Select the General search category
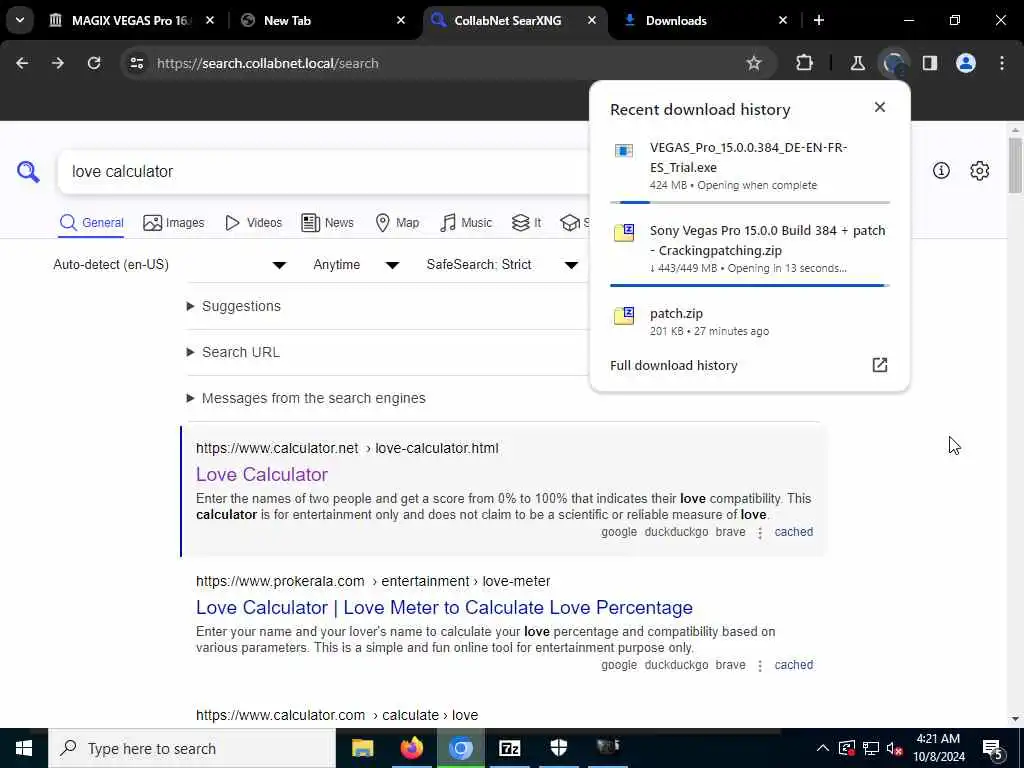 tap(91, 223)
